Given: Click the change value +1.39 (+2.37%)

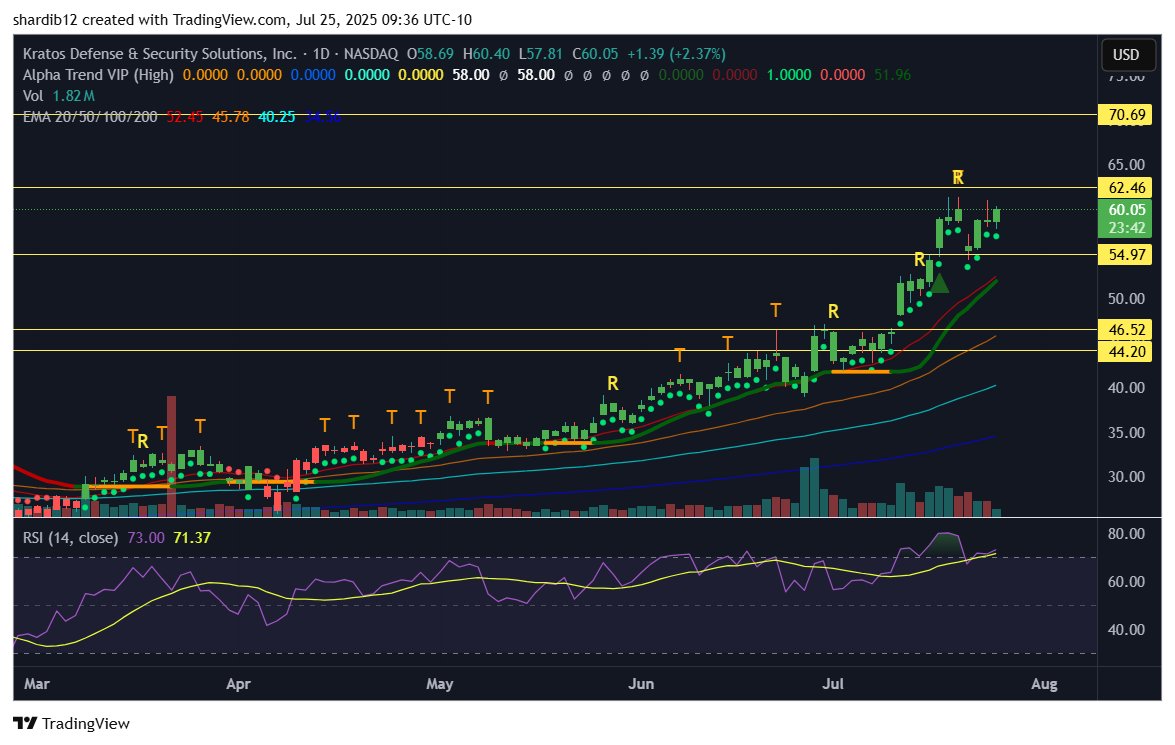Looking at the screenshot, I should pyautogui.click(x=677, y=54).
